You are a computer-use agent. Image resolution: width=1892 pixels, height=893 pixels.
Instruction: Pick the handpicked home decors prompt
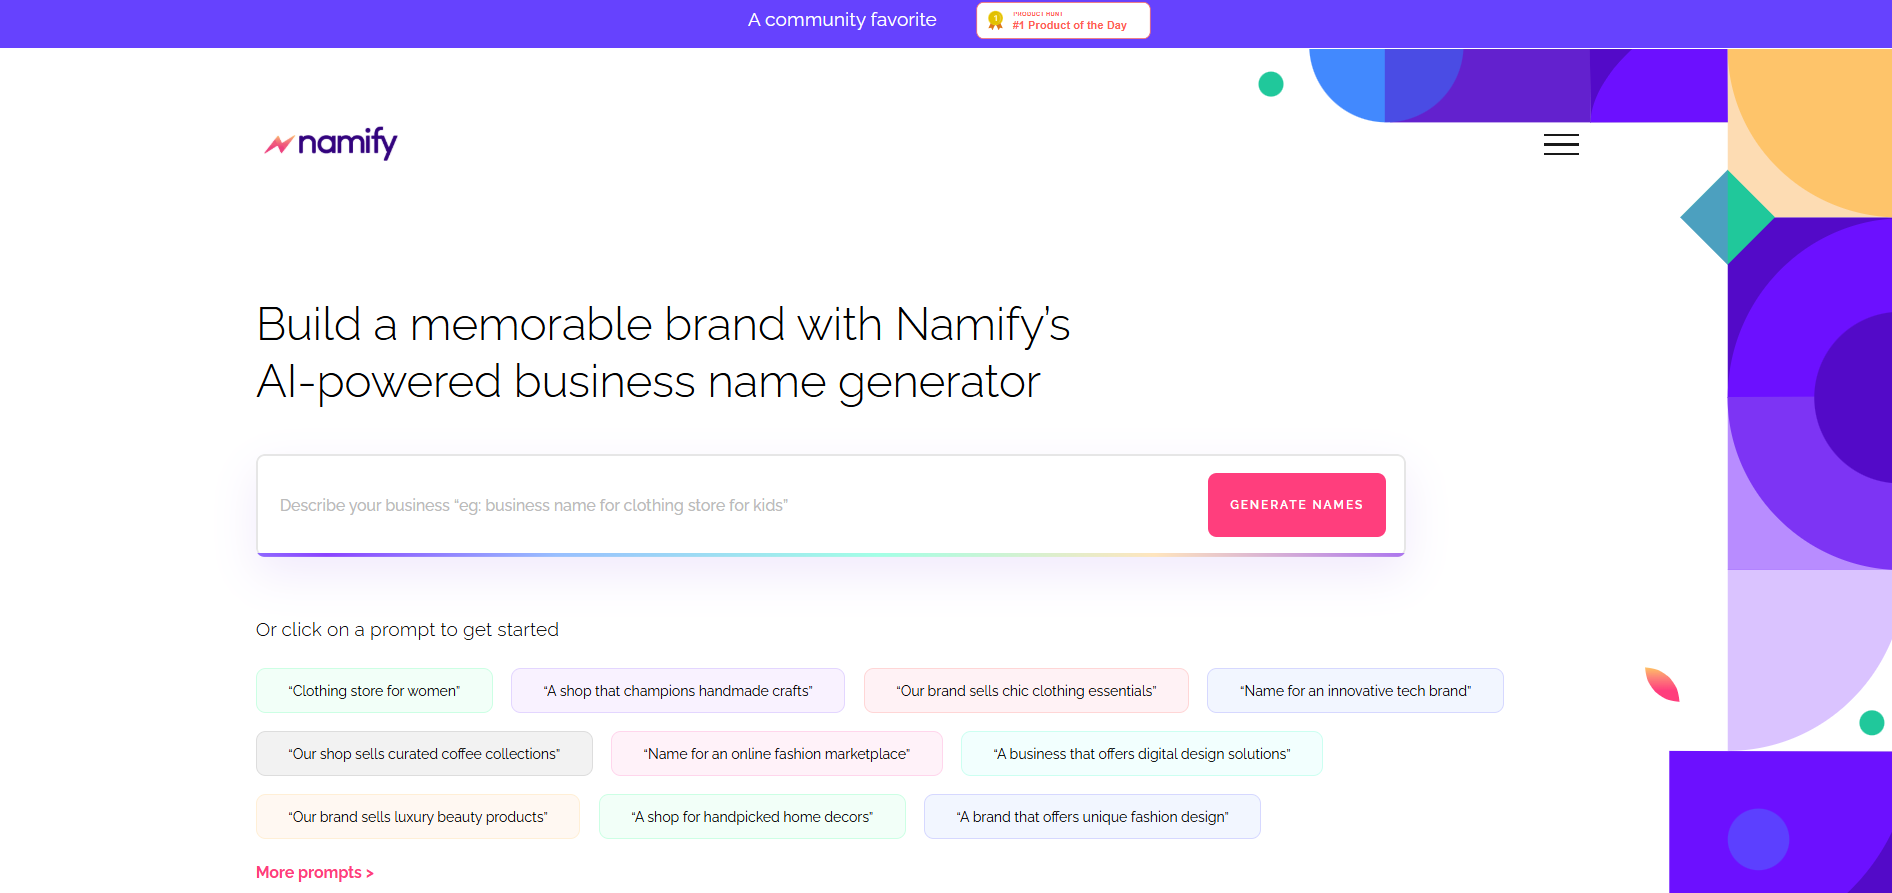click(x=752, y=817)
